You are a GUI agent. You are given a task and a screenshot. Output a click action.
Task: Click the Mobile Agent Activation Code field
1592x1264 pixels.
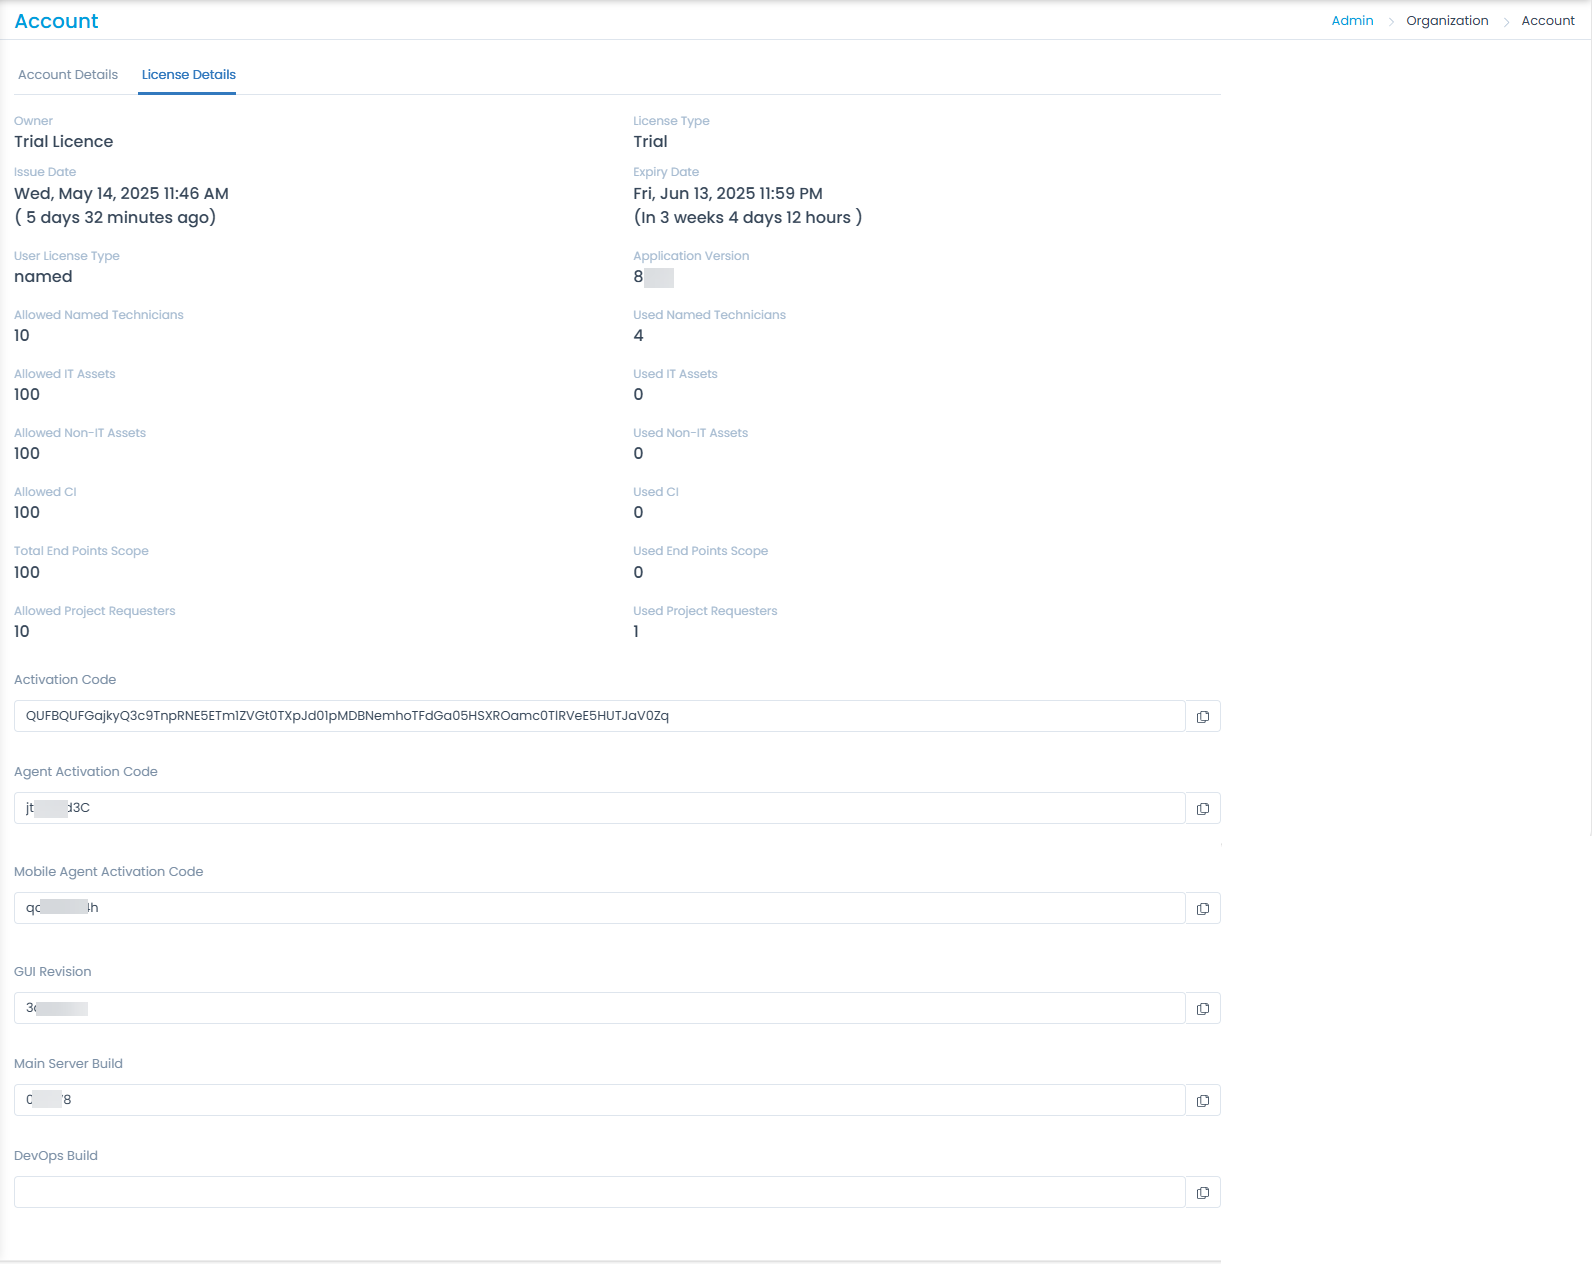[x=600, y=908]
